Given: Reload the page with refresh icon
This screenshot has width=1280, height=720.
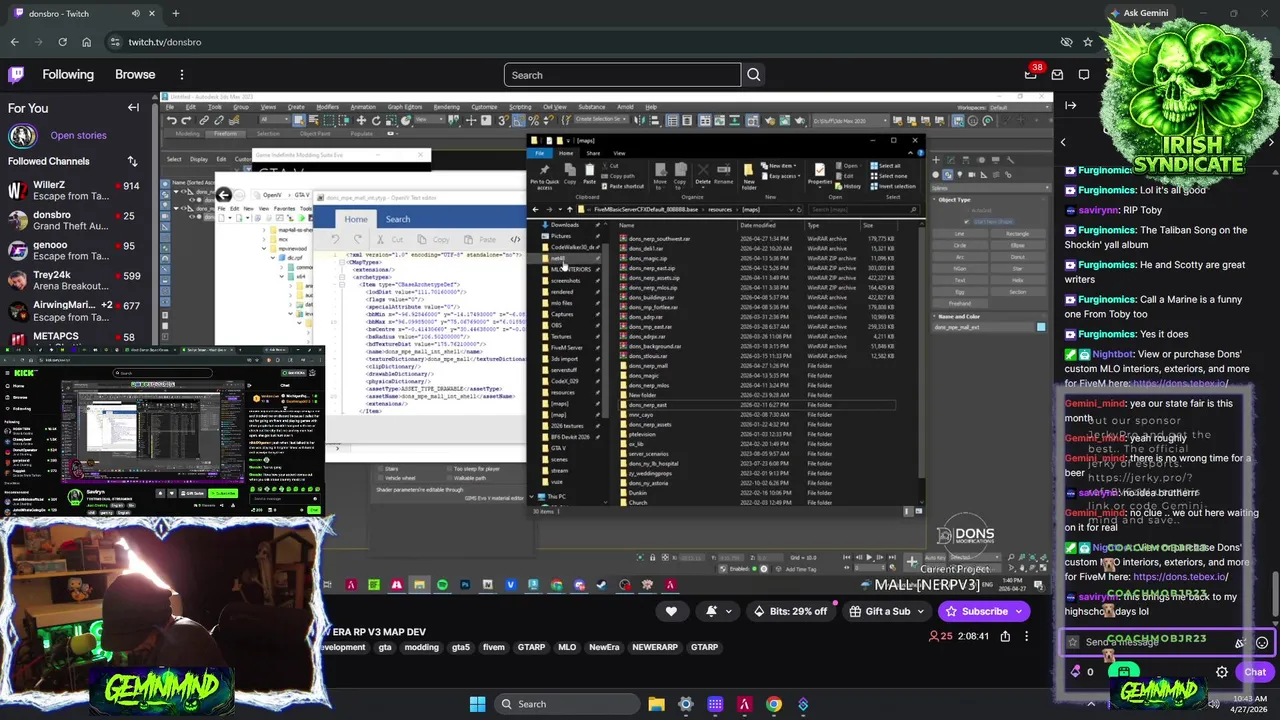Looking at the screenshot, I should point(62,42).
